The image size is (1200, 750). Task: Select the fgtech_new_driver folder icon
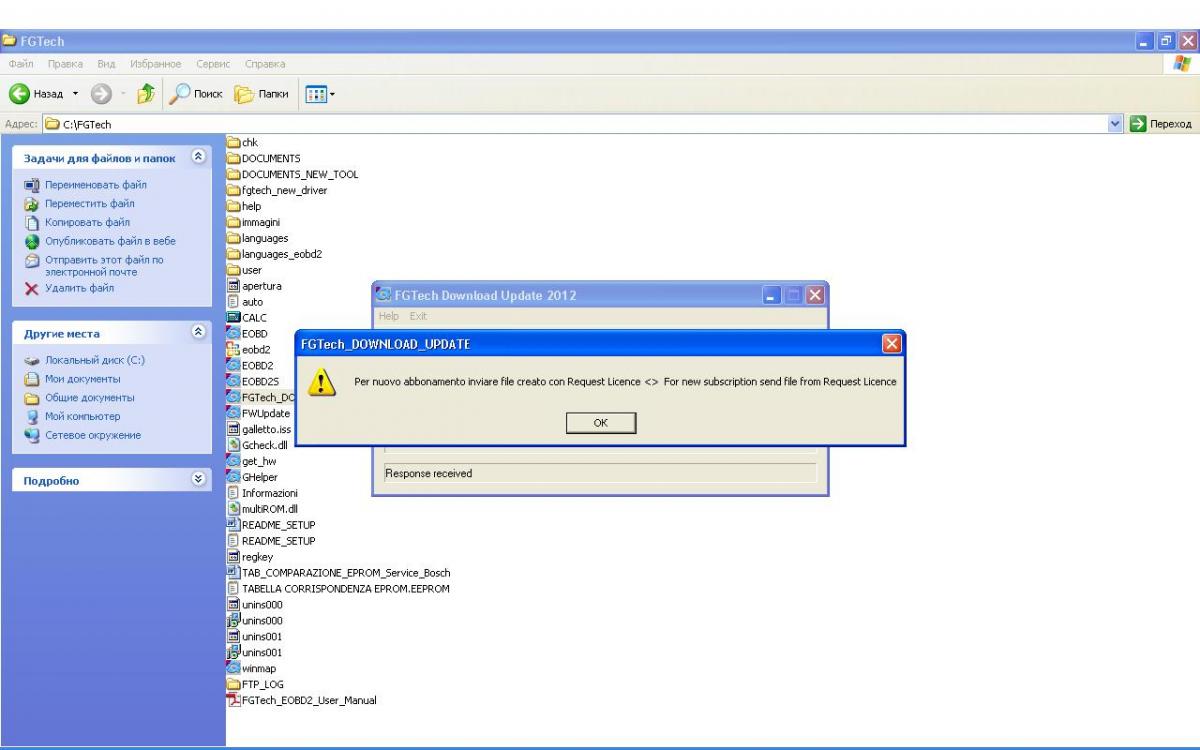click(235, 190)
